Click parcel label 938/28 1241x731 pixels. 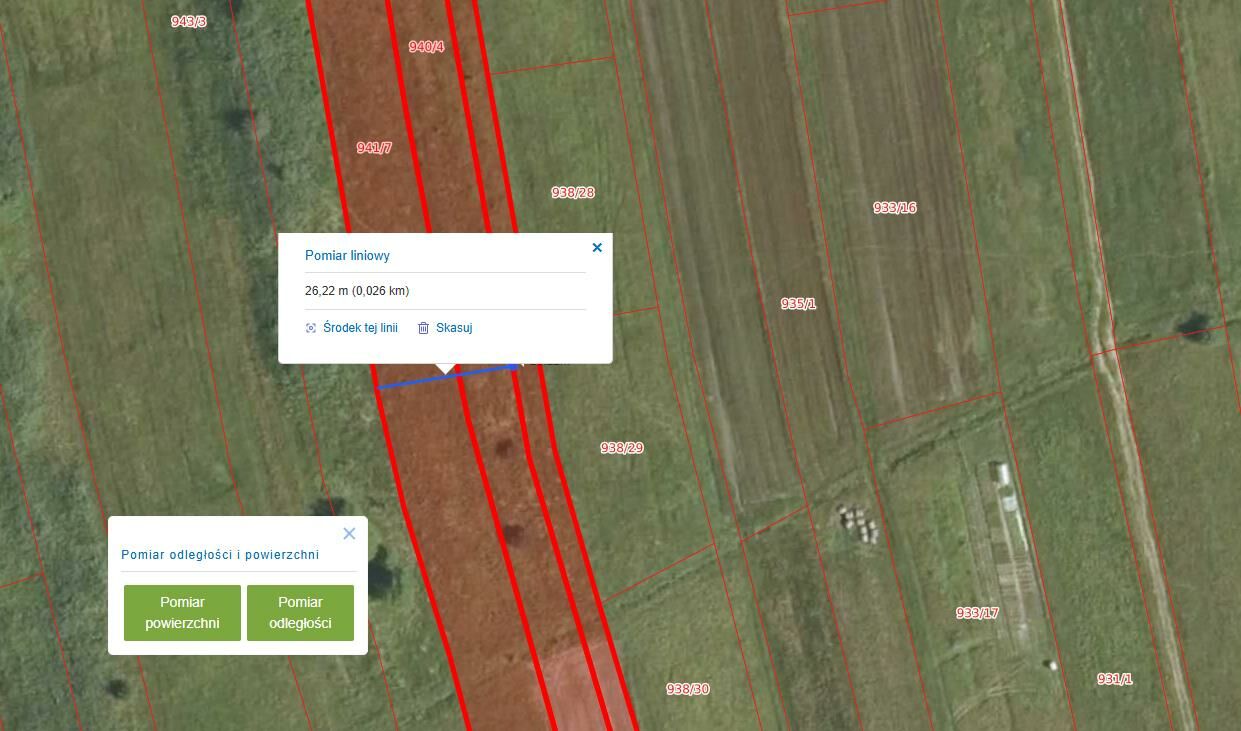click(573, 192)
